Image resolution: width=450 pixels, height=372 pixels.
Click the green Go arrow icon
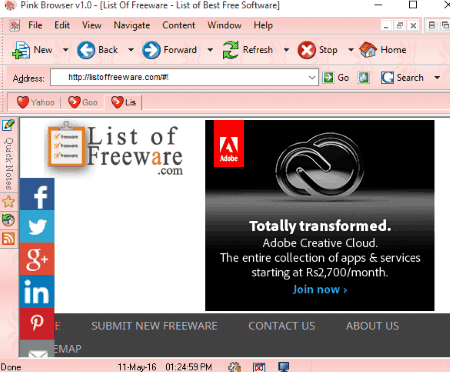click(328, 78)
